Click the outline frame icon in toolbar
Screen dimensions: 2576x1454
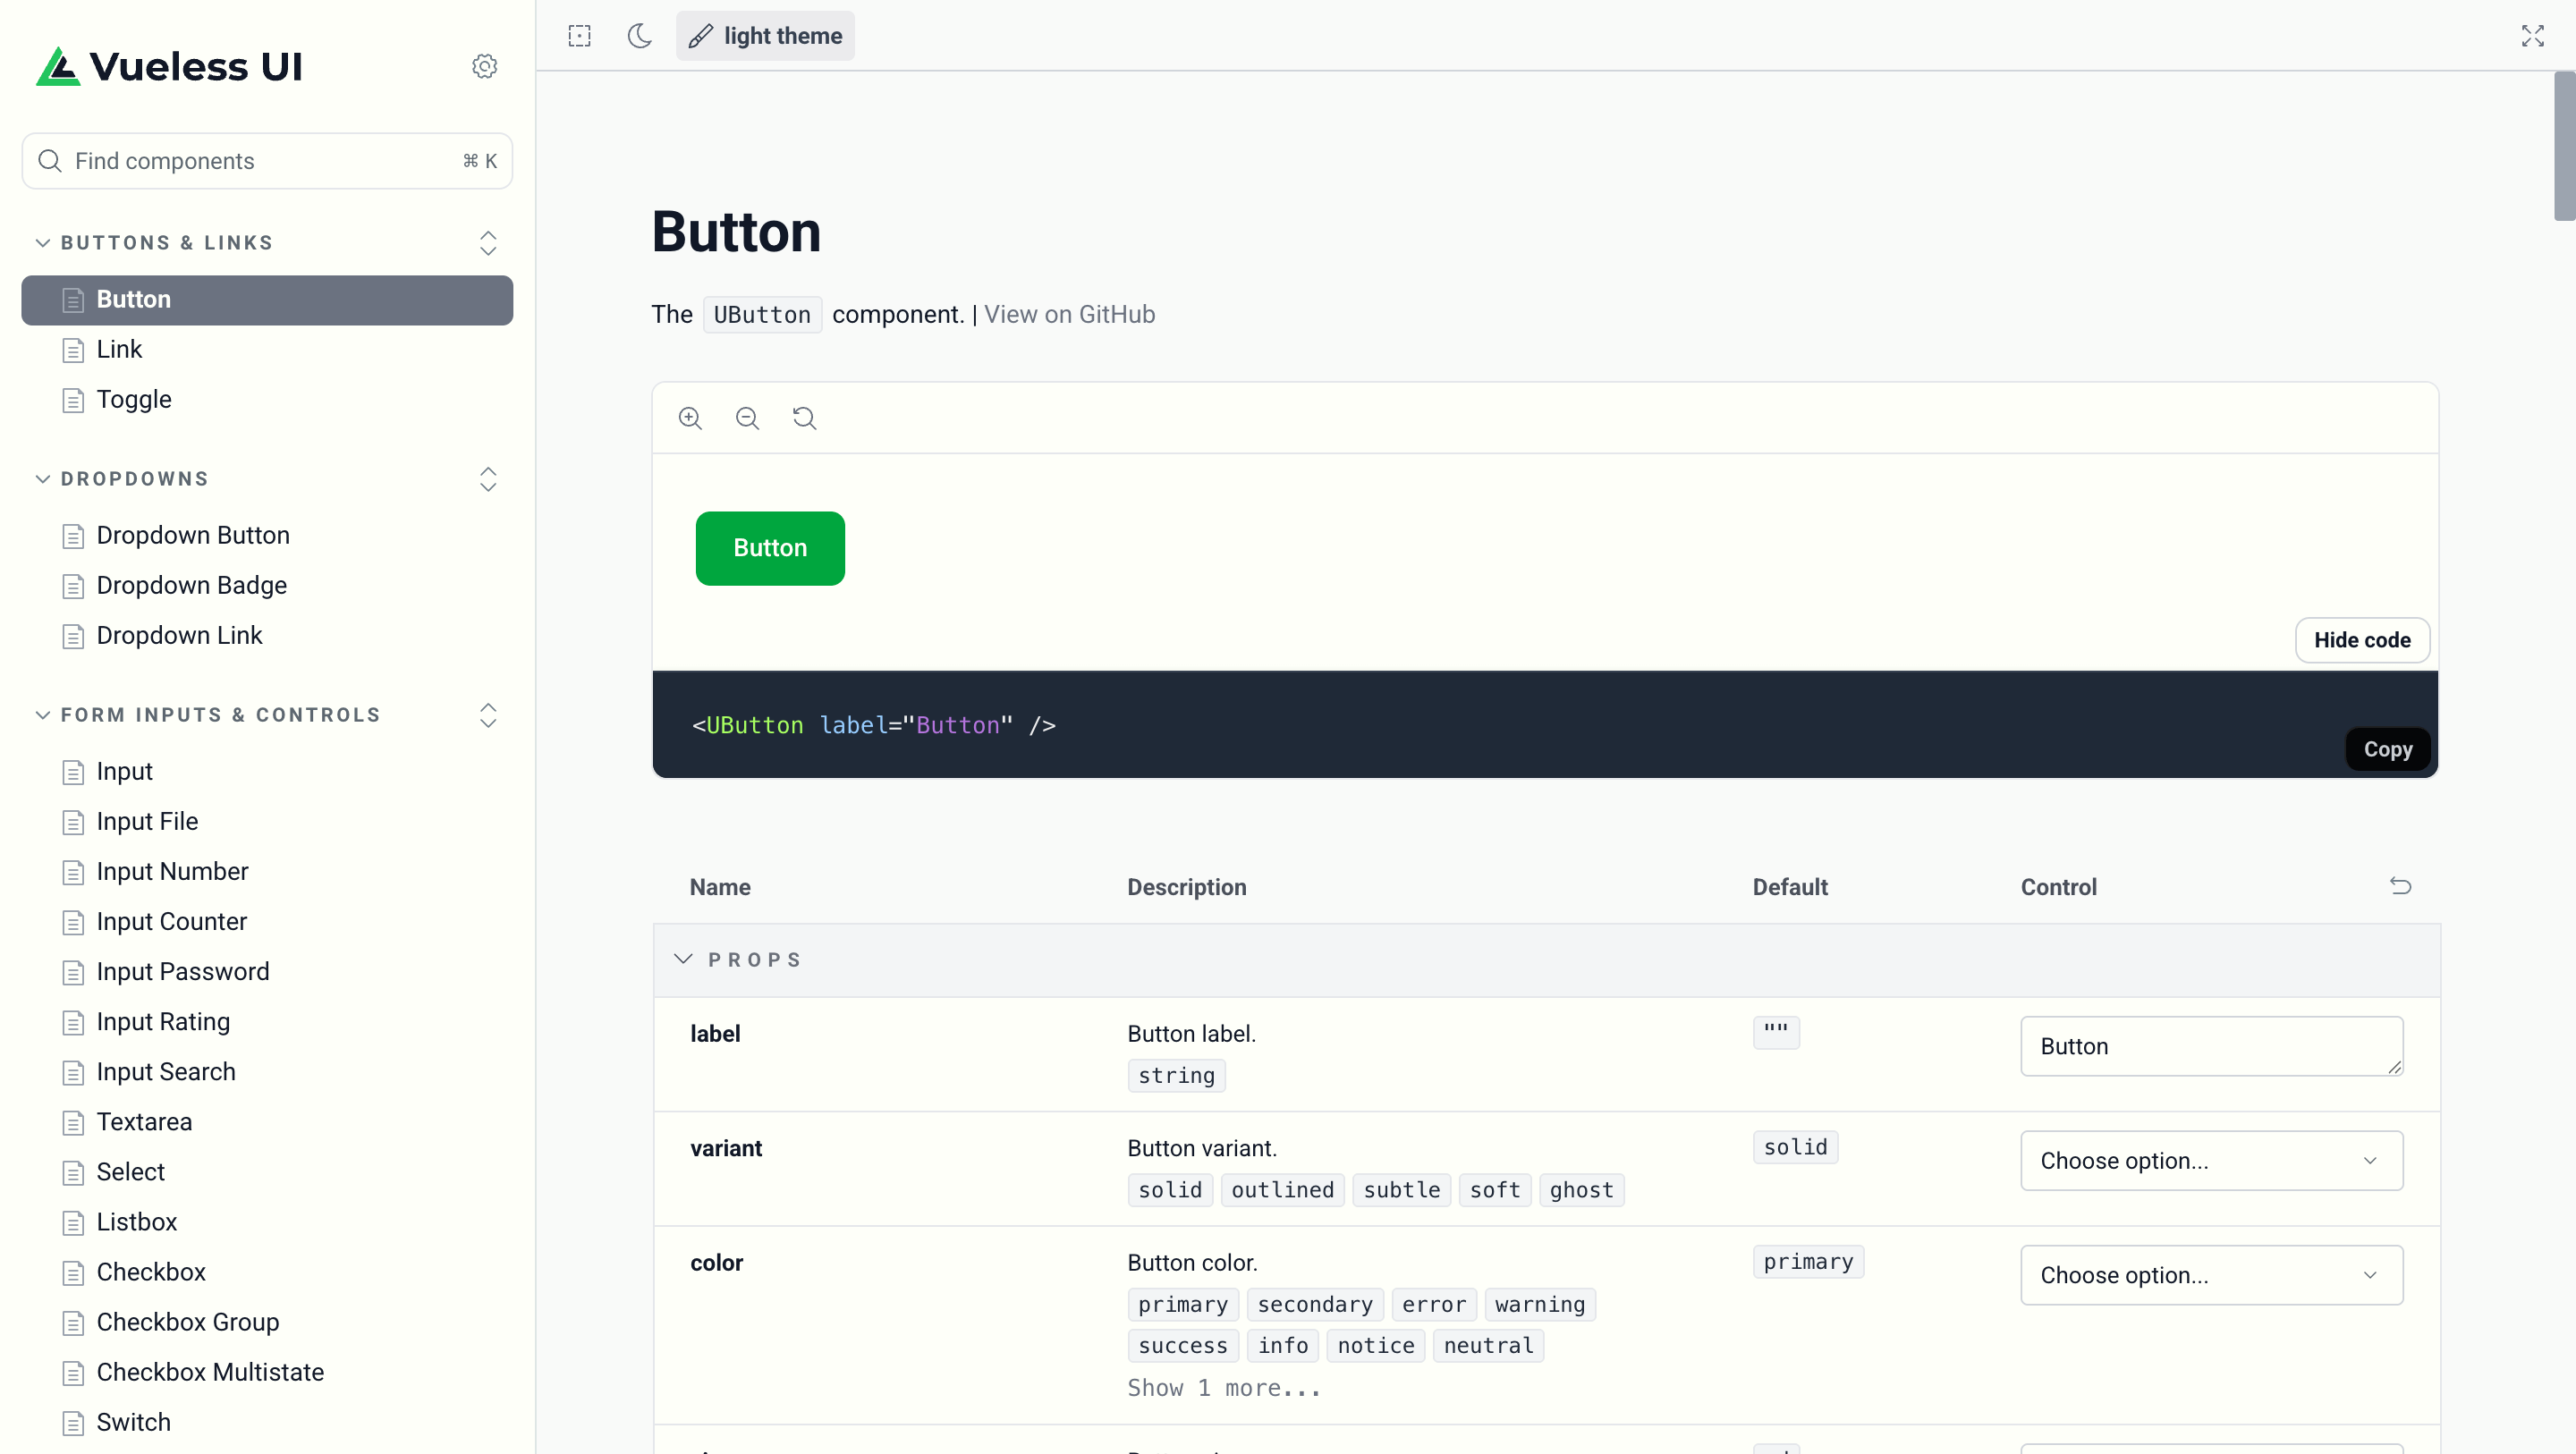tap(580, 36)
